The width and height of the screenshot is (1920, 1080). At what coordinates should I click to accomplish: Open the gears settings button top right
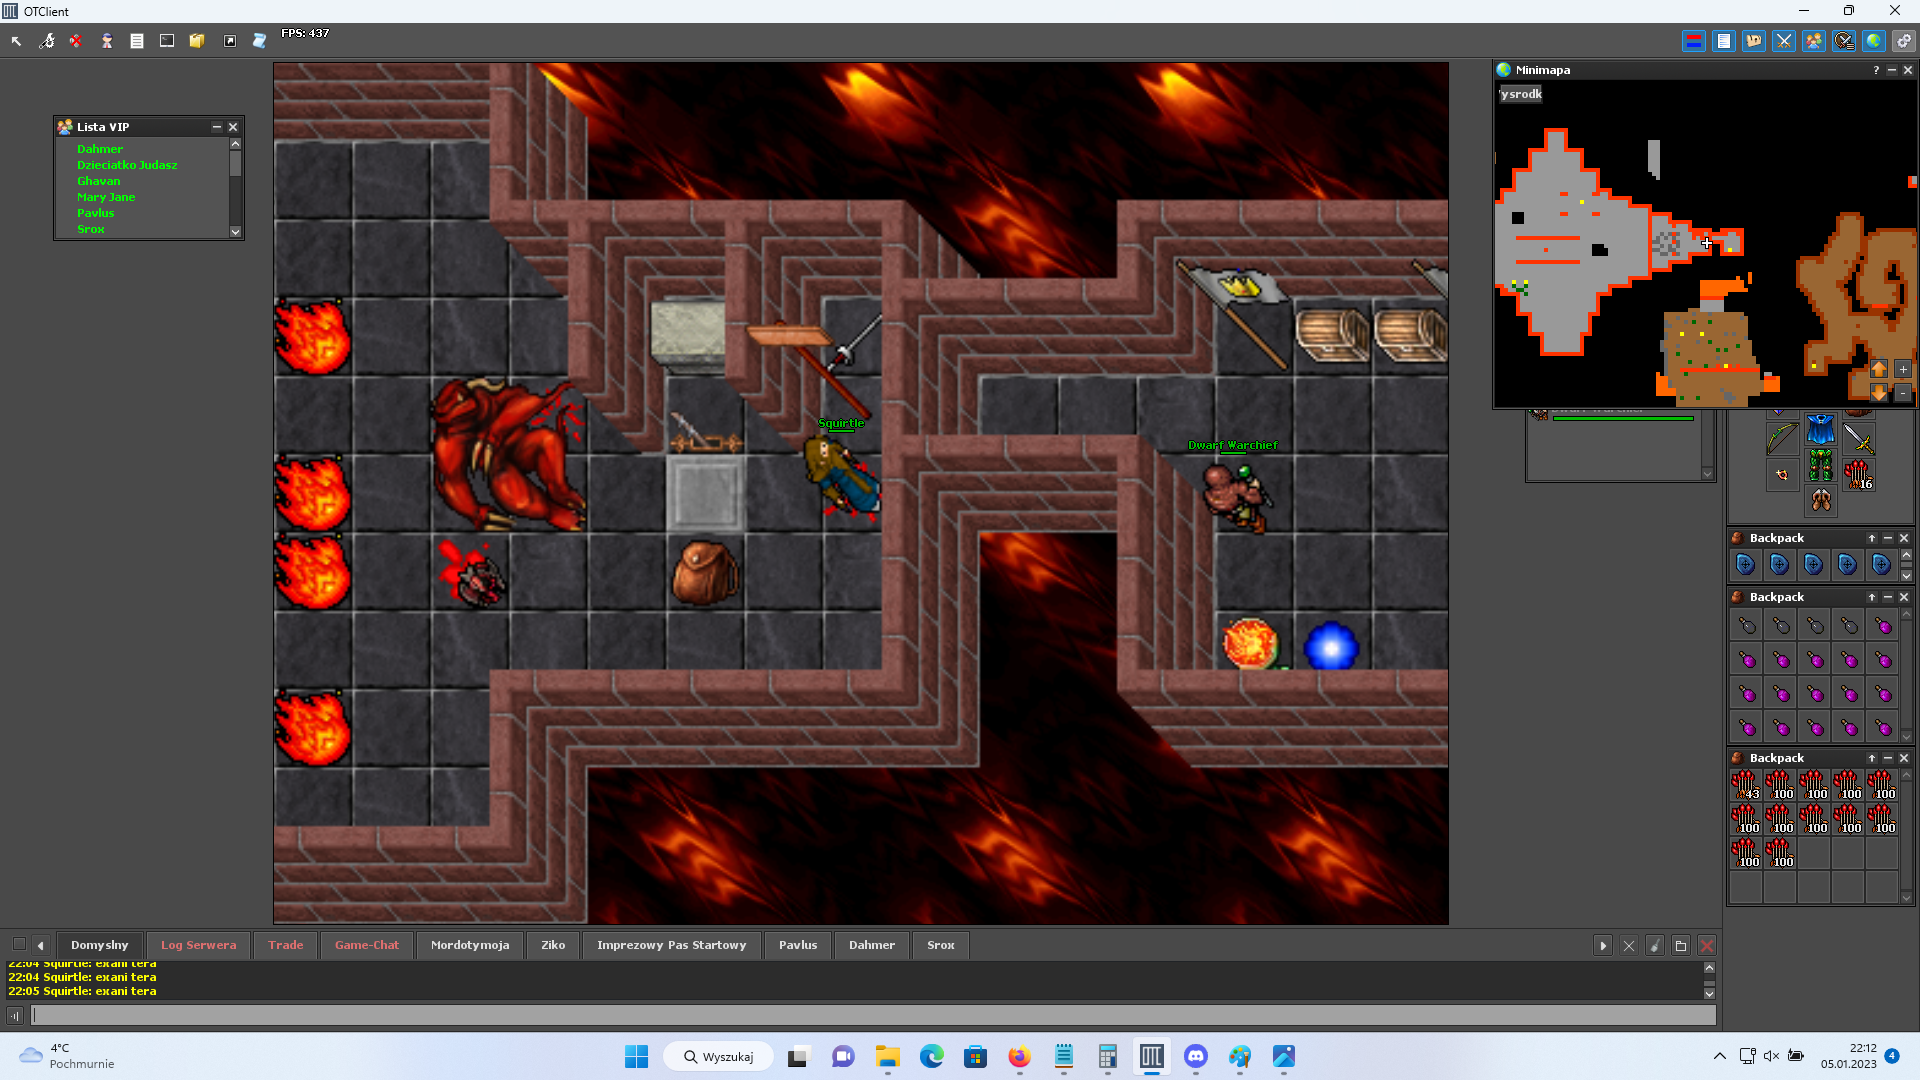click(1904, 41)
